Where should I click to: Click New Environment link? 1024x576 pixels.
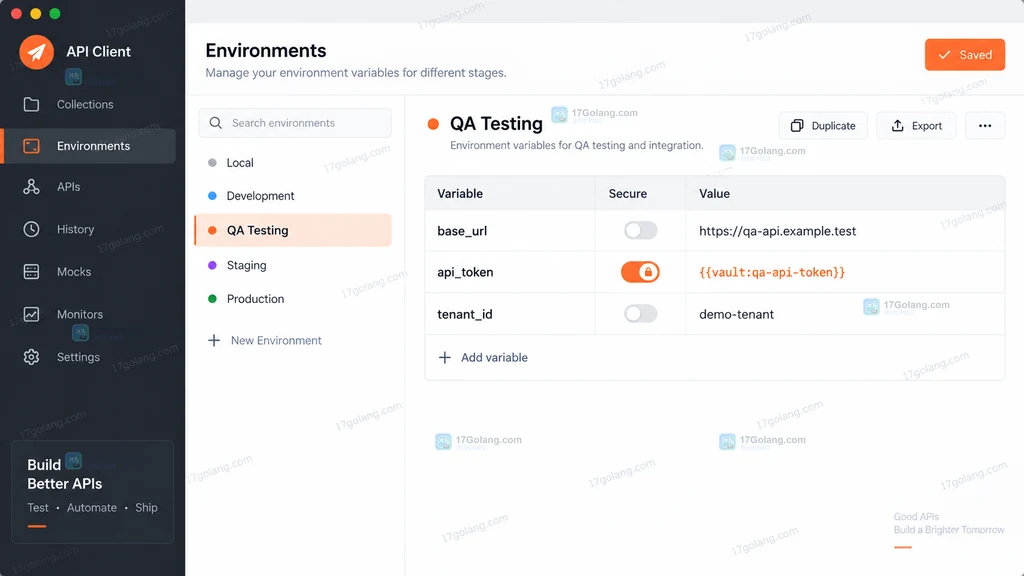(276, 340)
